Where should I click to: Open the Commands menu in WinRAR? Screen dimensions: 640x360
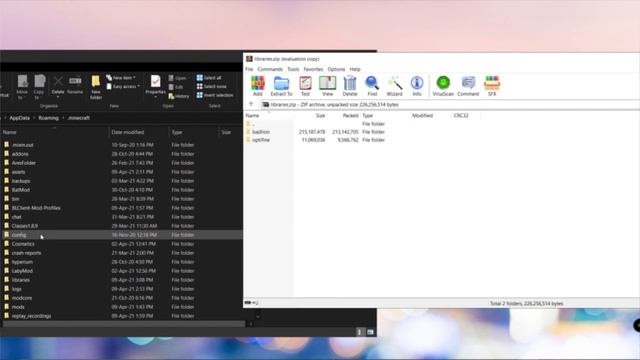point(270,69)
